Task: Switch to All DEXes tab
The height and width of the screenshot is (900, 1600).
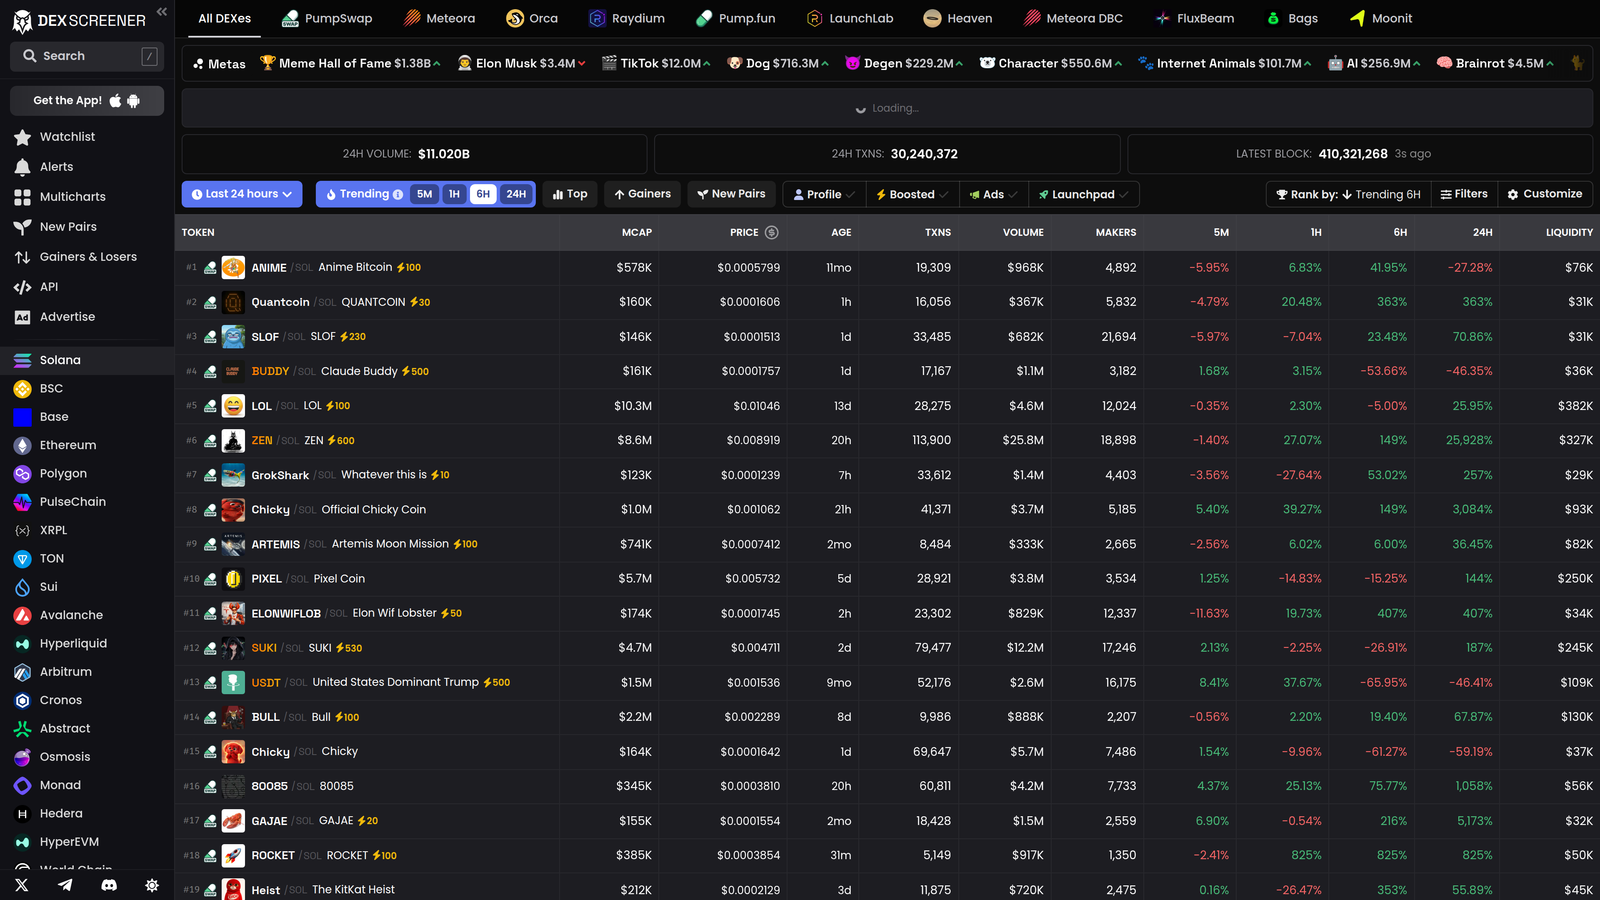Action: click(x=225, y=18)
